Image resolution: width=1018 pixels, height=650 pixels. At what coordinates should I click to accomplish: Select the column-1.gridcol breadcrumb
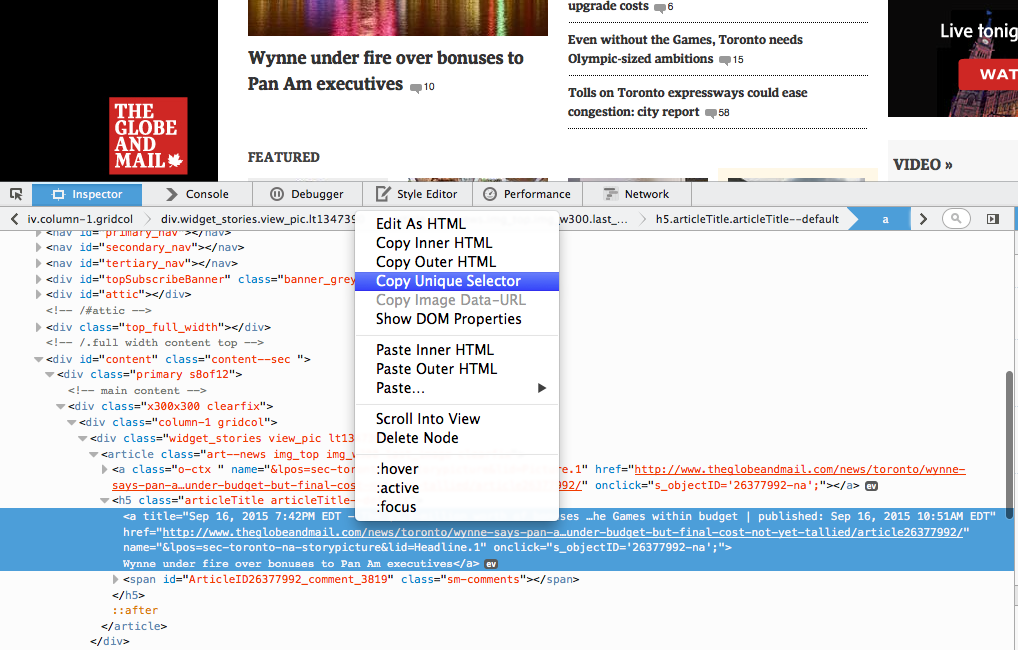(80, 219)
